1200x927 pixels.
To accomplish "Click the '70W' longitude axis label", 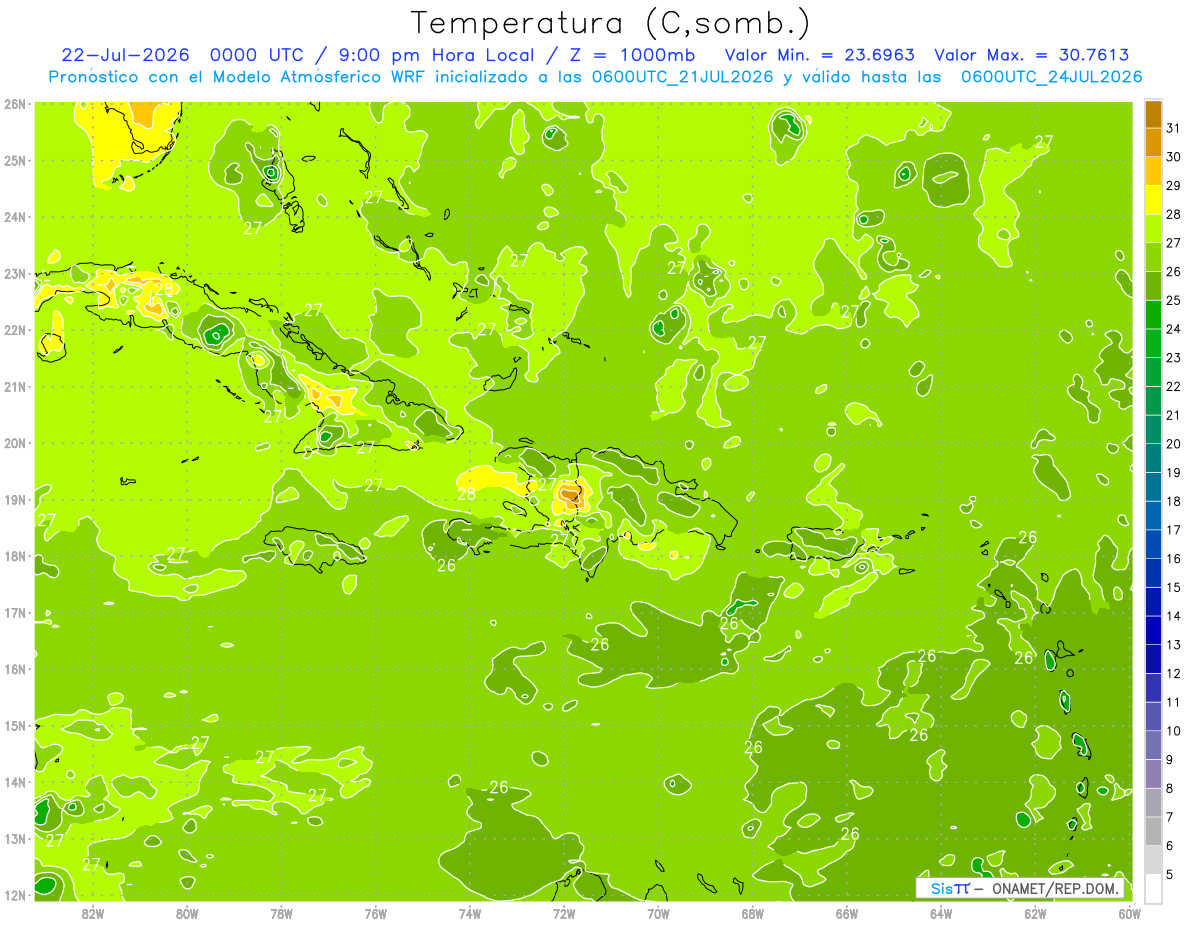I will 658,913.
